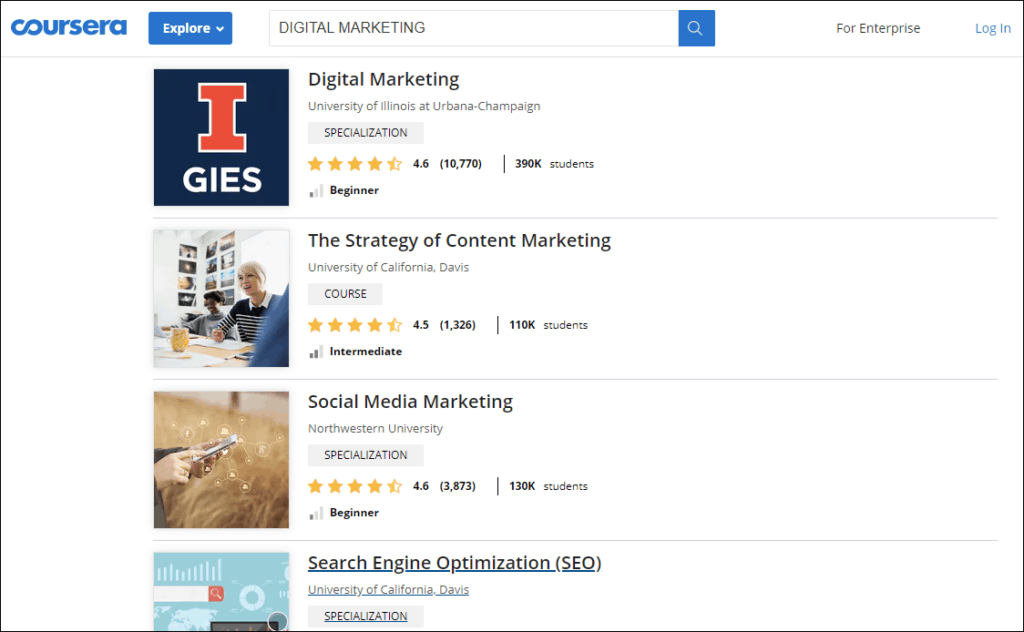This screenshot has width=1024, height=632.
Task: Click the Coursera logo
Action: (69, 27)
